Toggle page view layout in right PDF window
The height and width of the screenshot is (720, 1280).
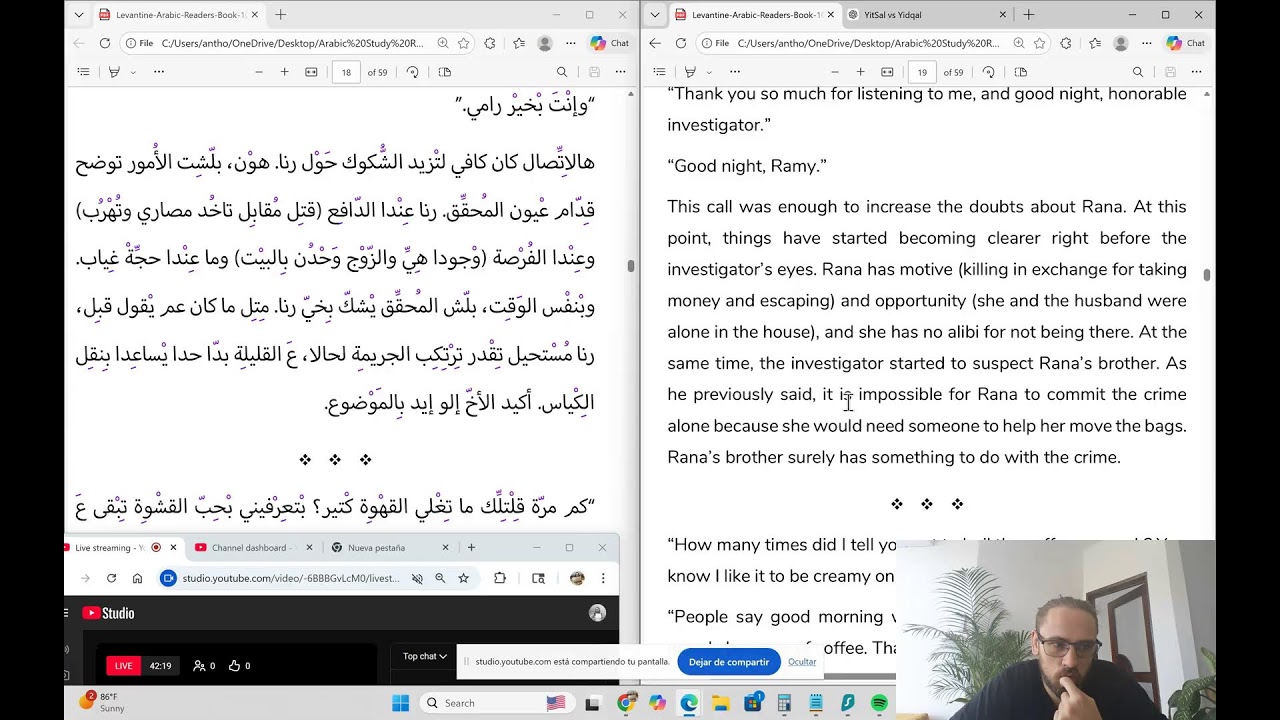(x=1021, y=72)
